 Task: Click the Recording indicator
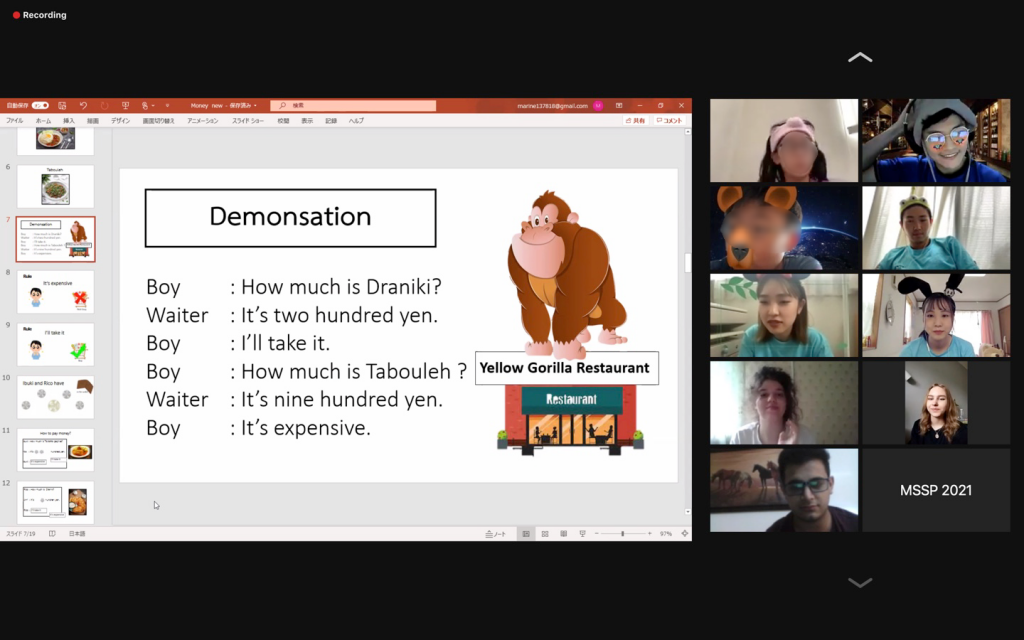(39, 15)
